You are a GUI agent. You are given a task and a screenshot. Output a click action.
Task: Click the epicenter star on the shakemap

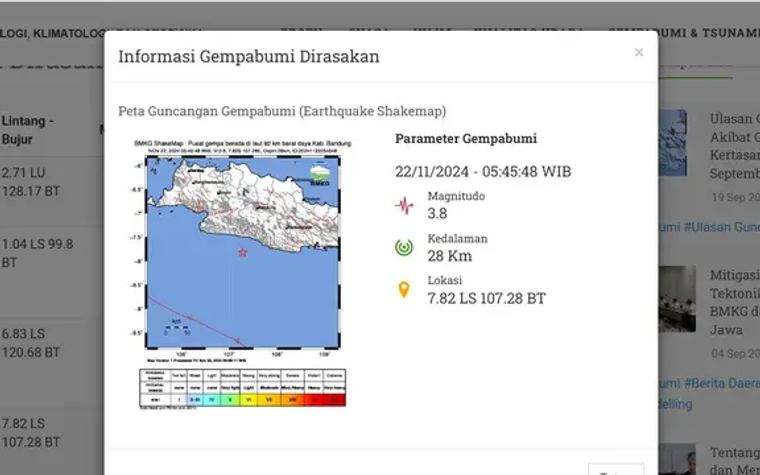click(242, 252)
